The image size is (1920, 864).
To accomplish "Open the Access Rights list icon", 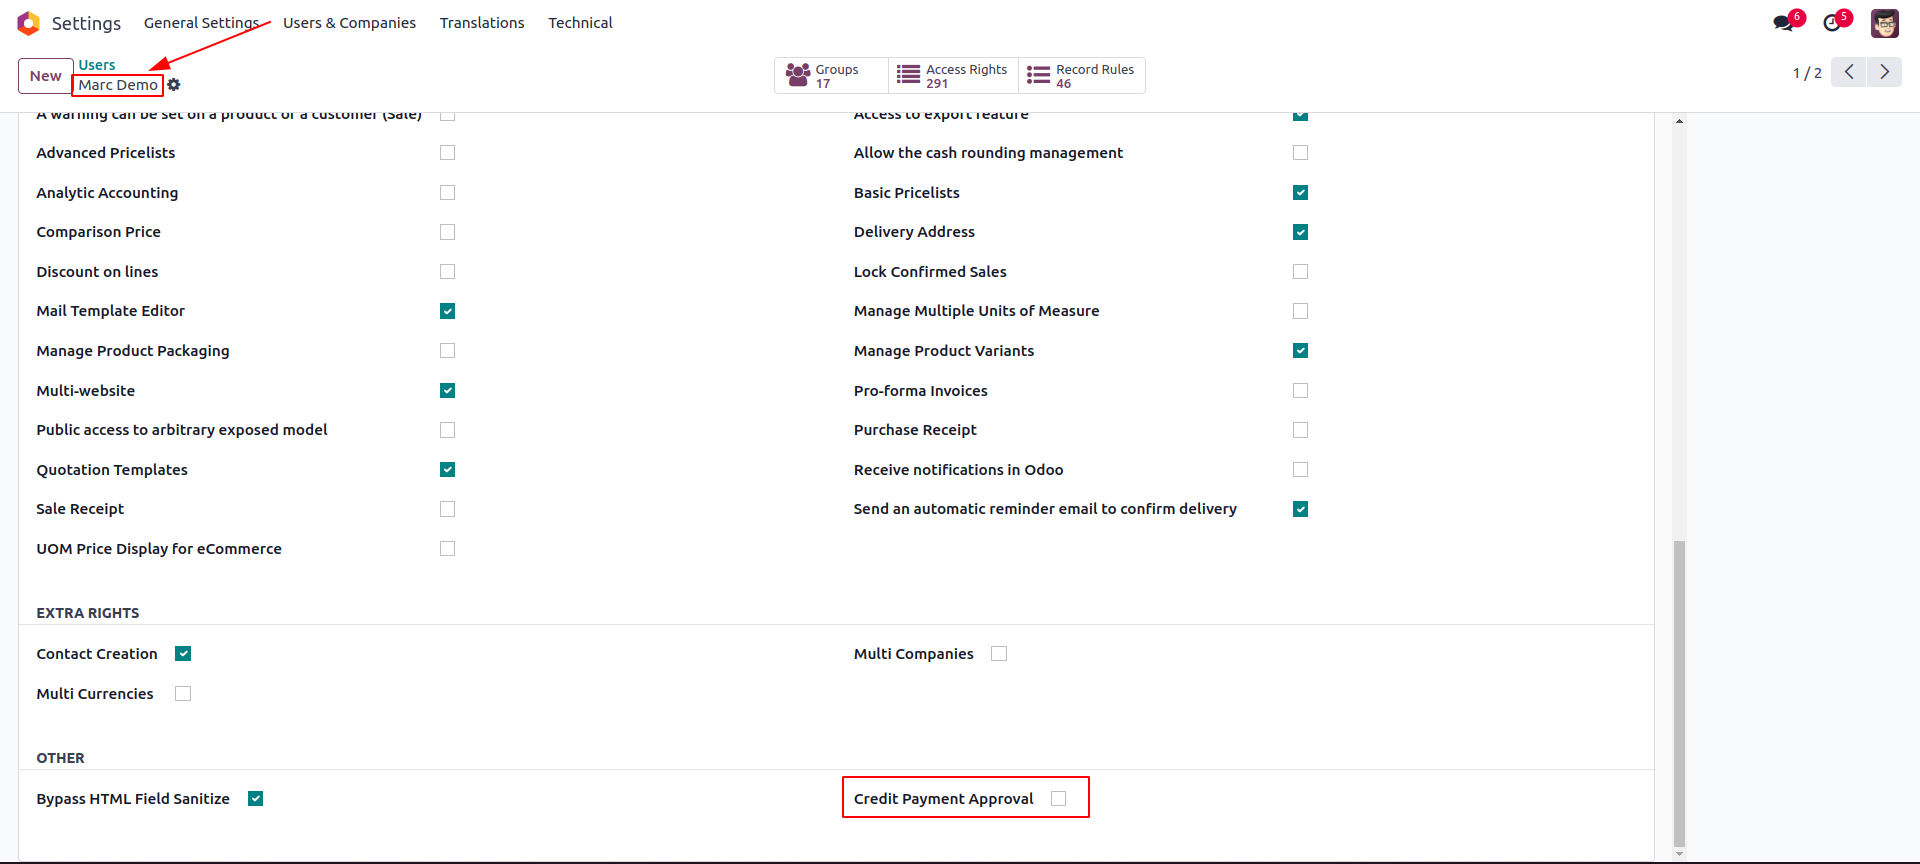I will [908, 75].
